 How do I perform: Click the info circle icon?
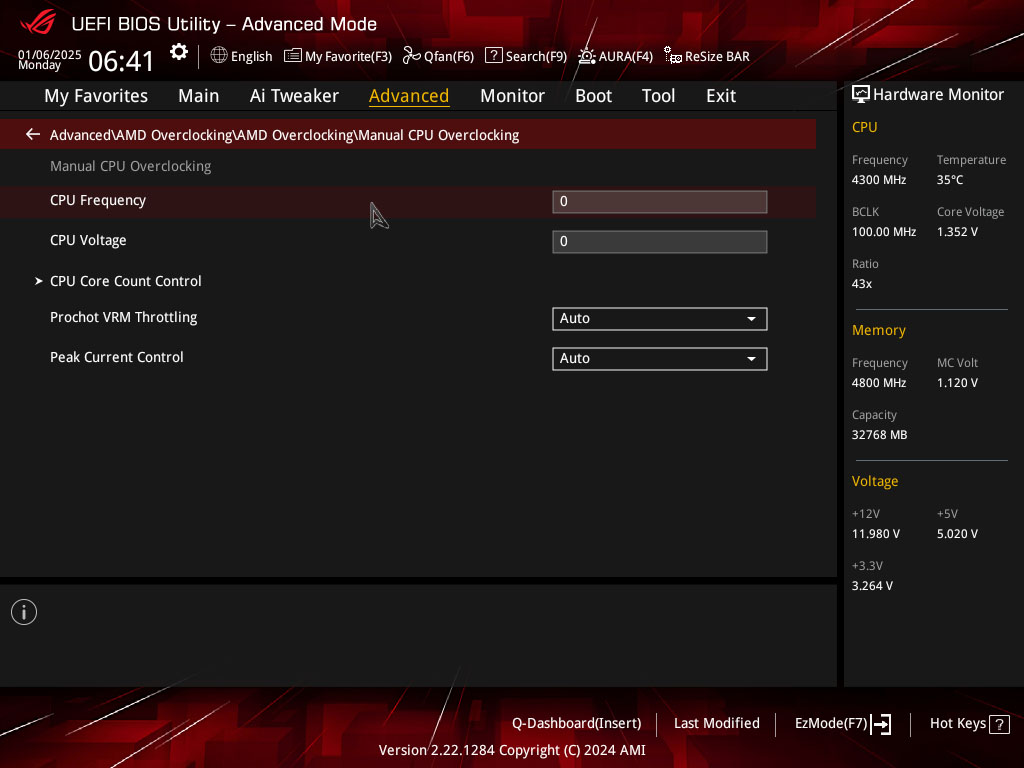pos(24,612)
